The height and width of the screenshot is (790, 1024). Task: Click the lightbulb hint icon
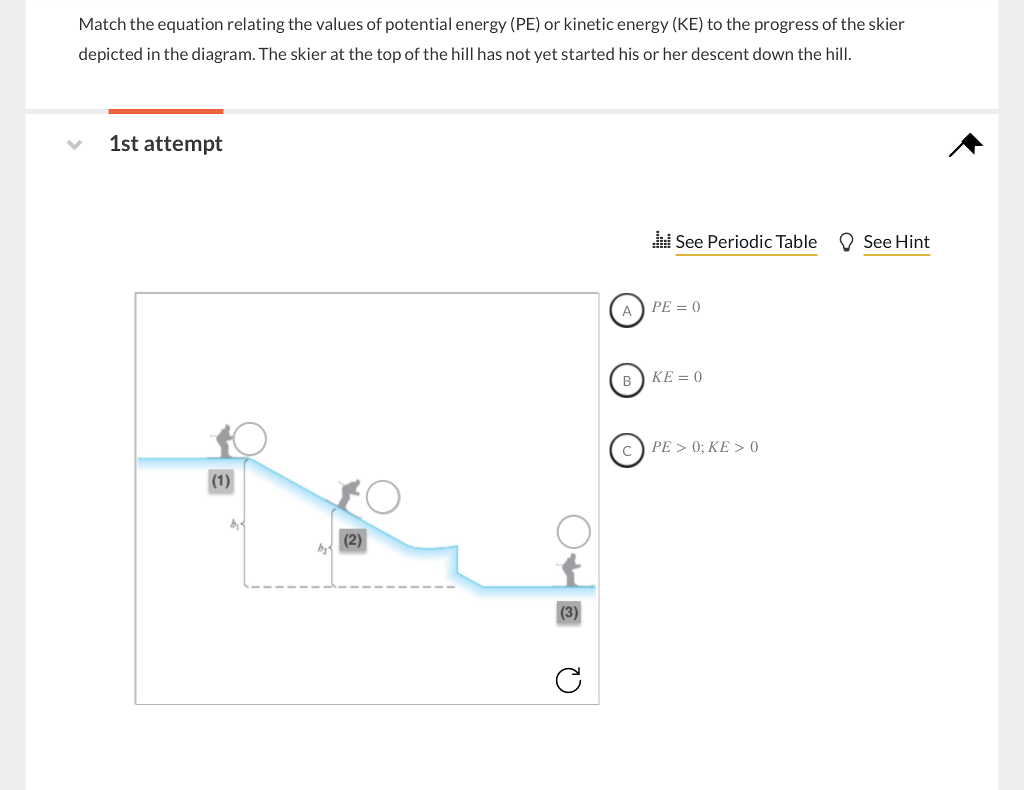(x=846, y=241)
